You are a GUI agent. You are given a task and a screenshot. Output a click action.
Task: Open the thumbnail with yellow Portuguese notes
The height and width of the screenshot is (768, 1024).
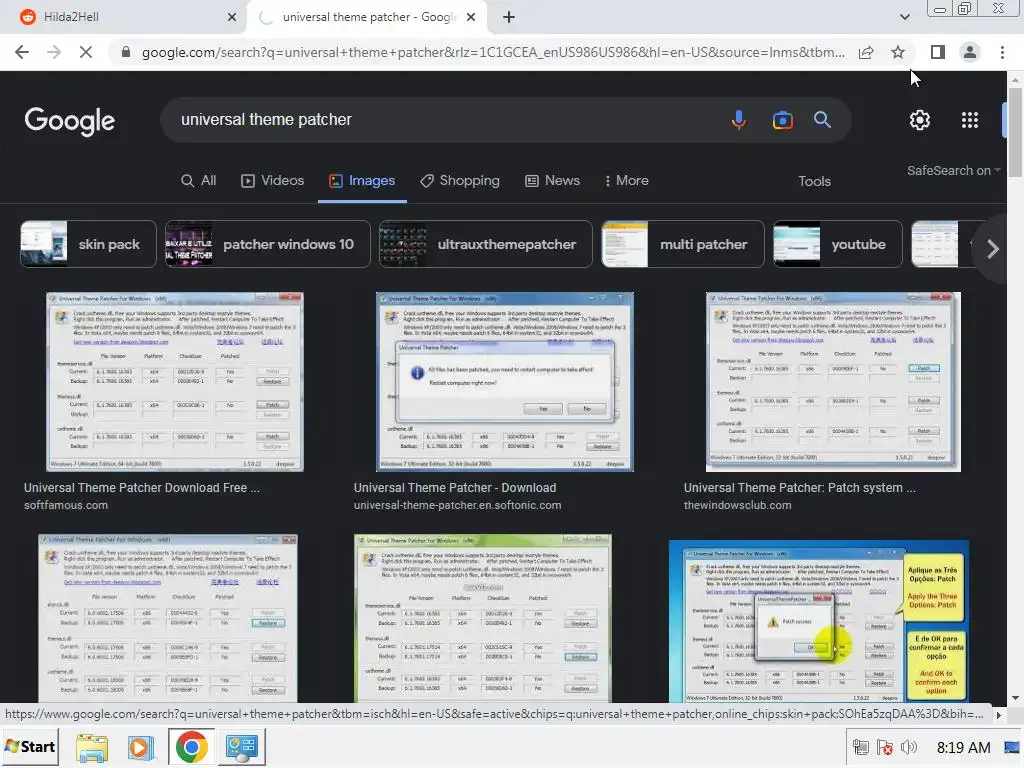818,621
